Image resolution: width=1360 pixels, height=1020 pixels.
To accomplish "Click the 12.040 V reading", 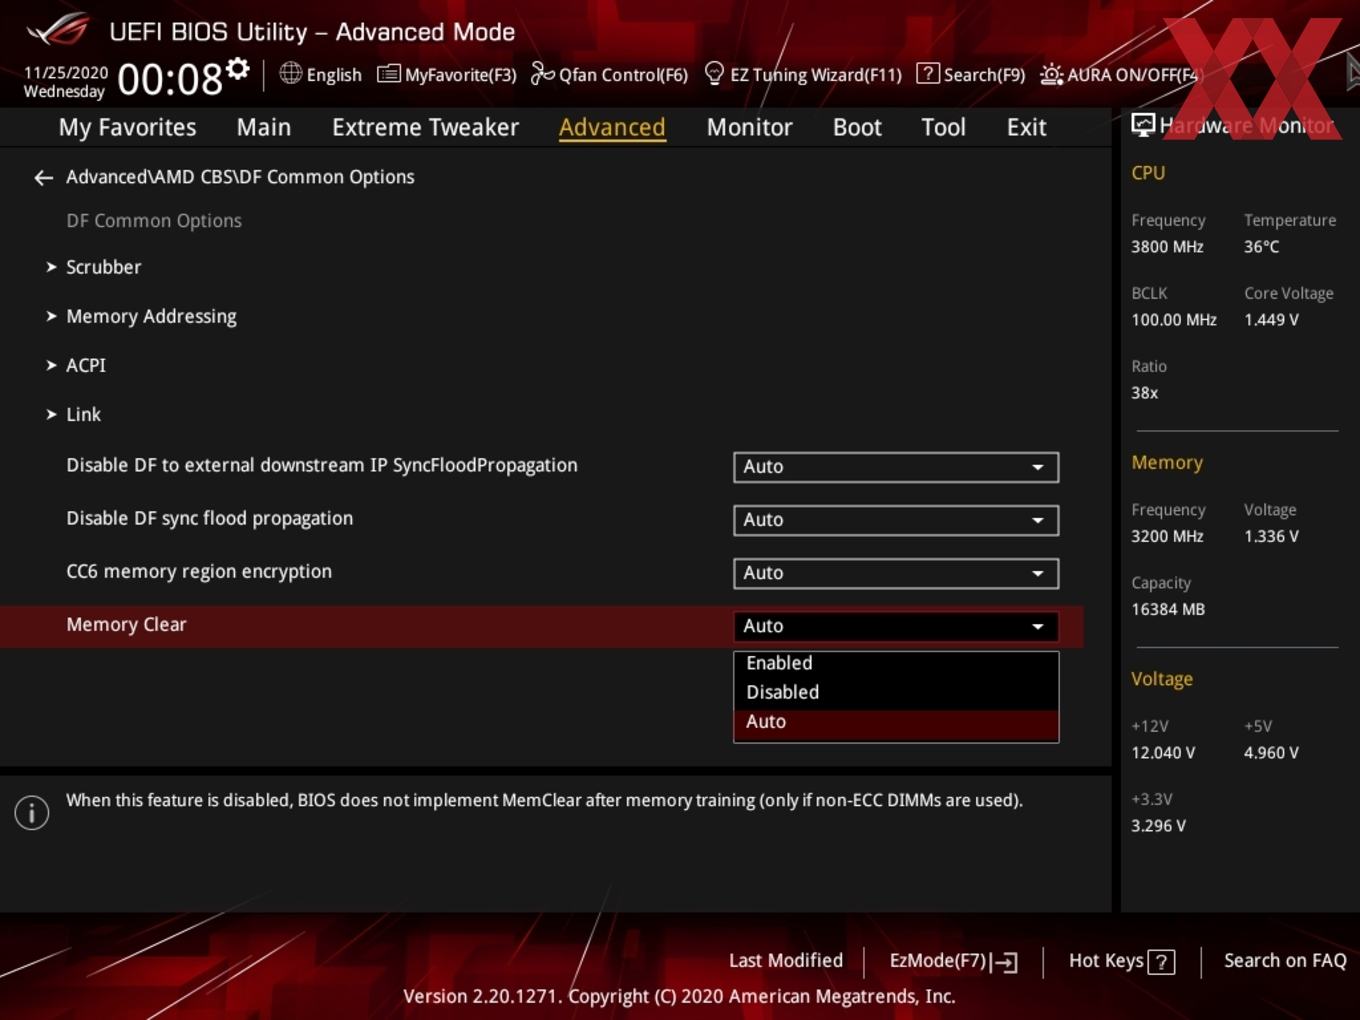I will pyautogui.click(x=1163, y=753).
